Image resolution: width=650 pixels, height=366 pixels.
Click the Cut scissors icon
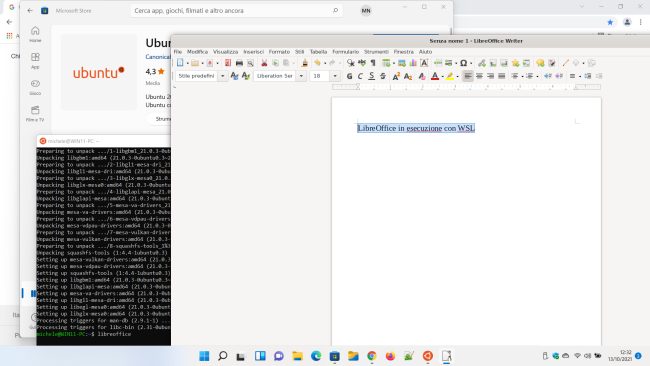pos(264,63)
